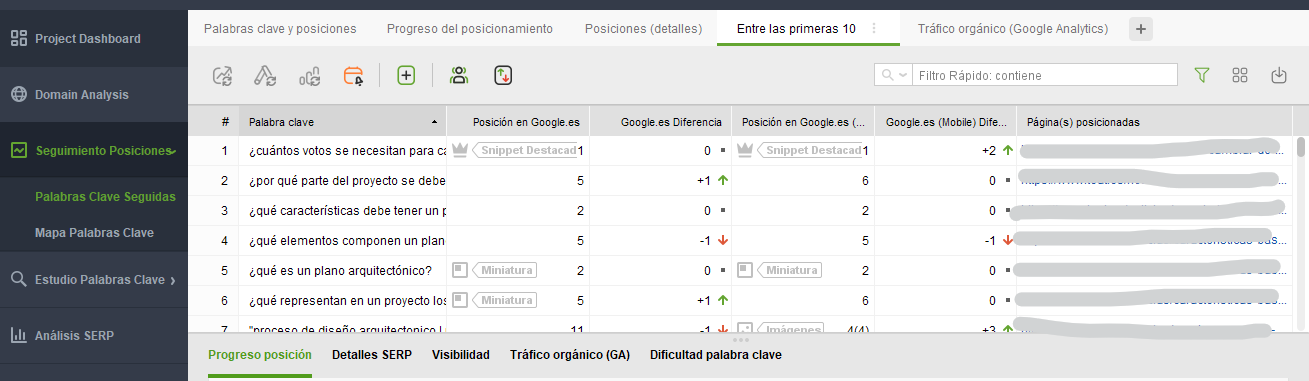Image resolution: width=1309 pixels, height=381 pixels.
Task: Open the quick filter search dropdown
Action: click(893, 75)
